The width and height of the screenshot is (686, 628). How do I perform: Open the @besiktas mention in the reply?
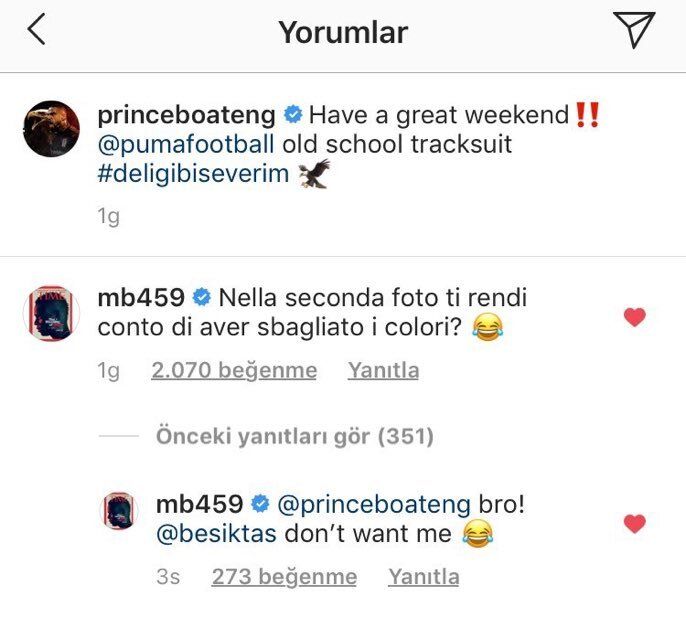217,534
